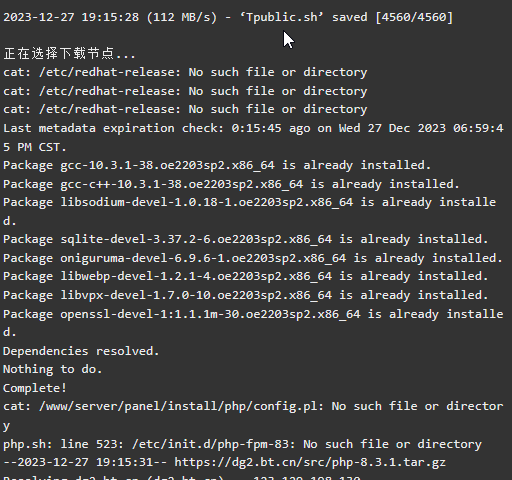
Task: Click the libvpx-devel package line
Action: click(246, 295)
